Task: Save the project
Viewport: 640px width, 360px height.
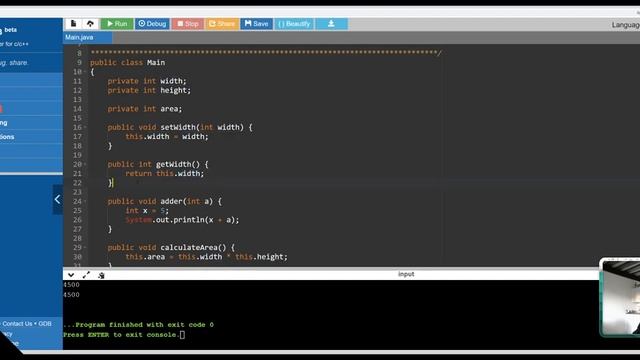Action: point(256,24)
